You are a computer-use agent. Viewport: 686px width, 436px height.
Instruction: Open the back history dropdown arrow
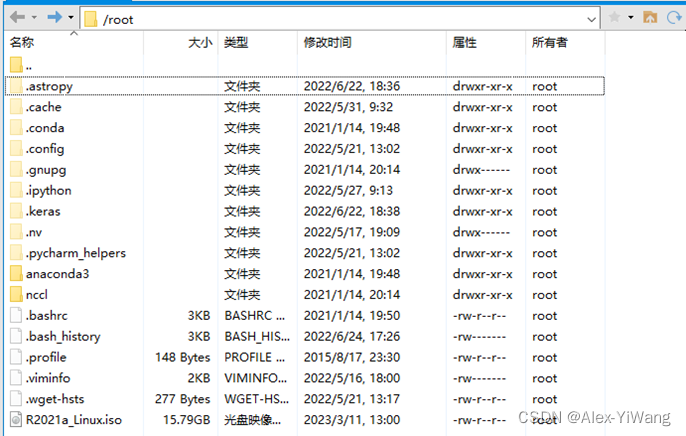click(x=34, y=18)
